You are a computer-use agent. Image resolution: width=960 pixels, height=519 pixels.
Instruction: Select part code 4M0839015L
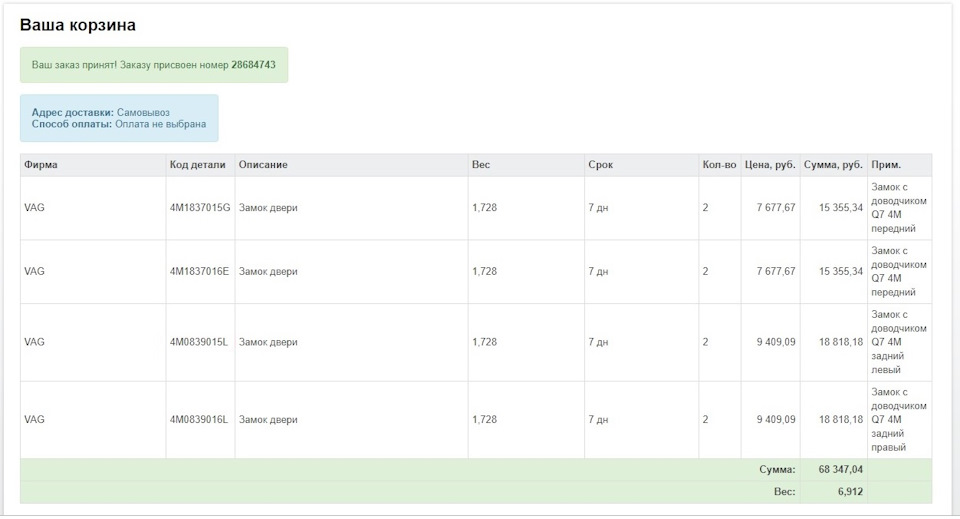[198, 342]
